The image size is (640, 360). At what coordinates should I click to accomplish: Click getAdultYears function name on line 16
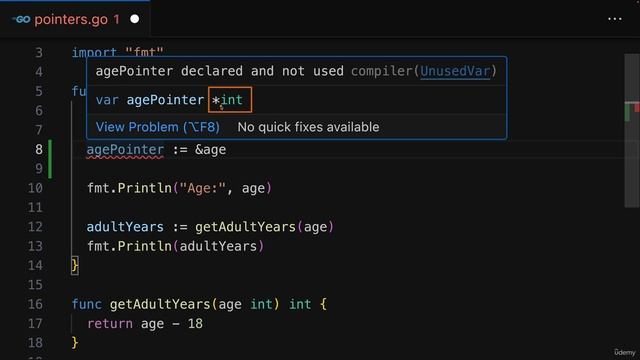[160, 304]
